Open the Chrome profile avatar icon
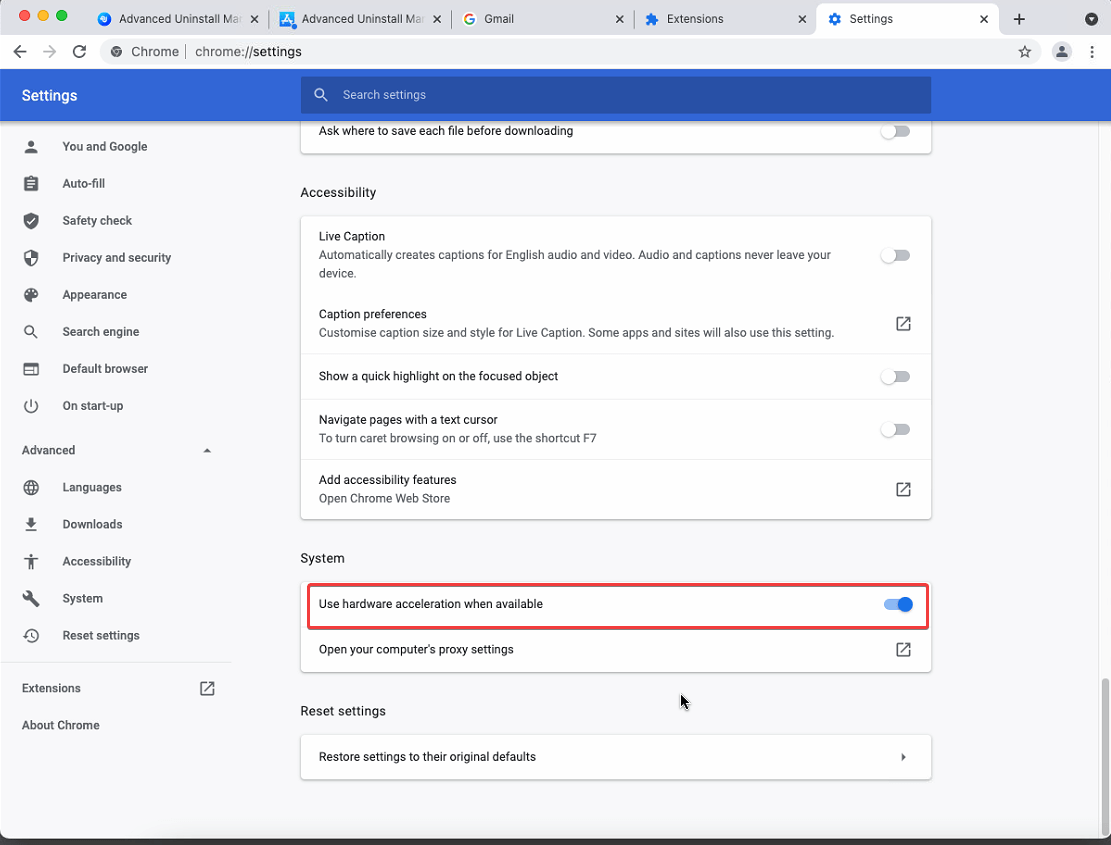Screen dimensions: 1111x845 click(1062, 52)
